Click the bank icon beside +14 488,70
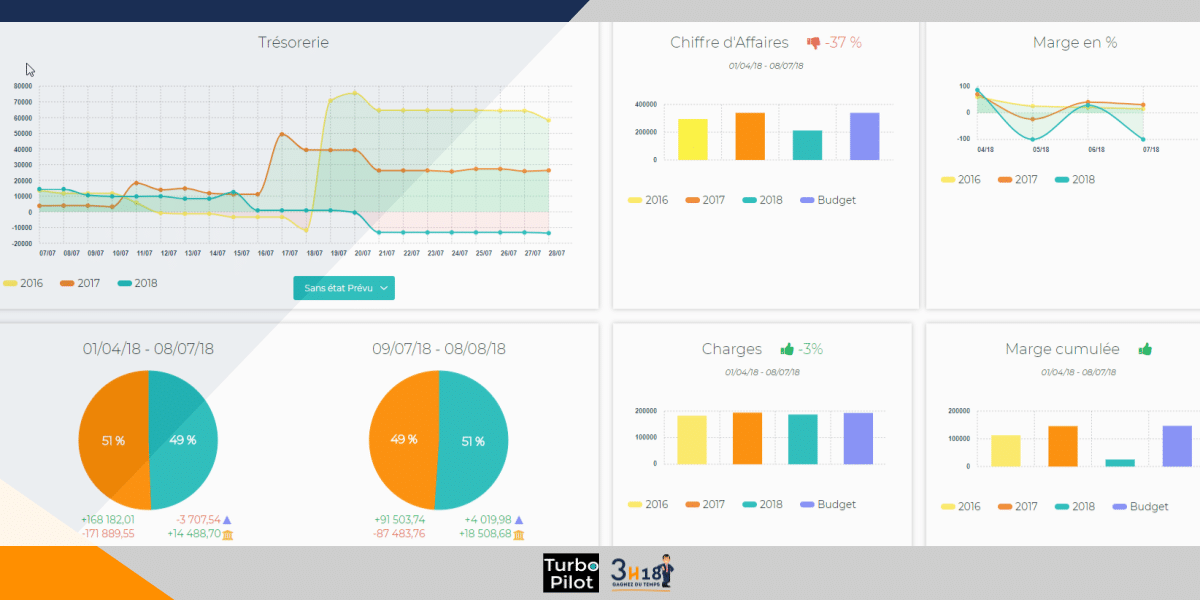The width and height of the screenshot is (1200, 600). pos(228,535)
